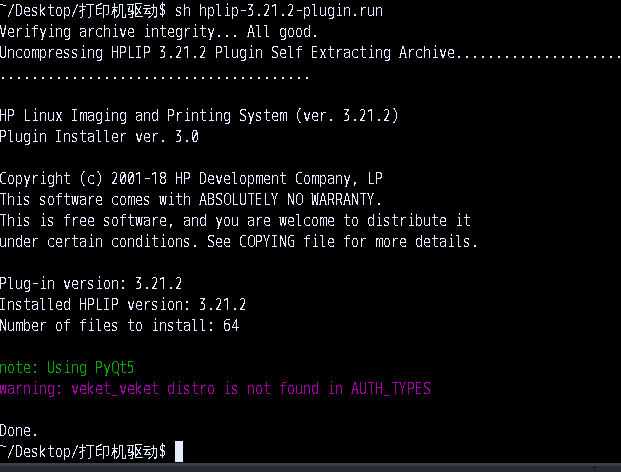621x472 pixels.
Task: Click the 'COPYING' word in the license line
Action: 267,242
